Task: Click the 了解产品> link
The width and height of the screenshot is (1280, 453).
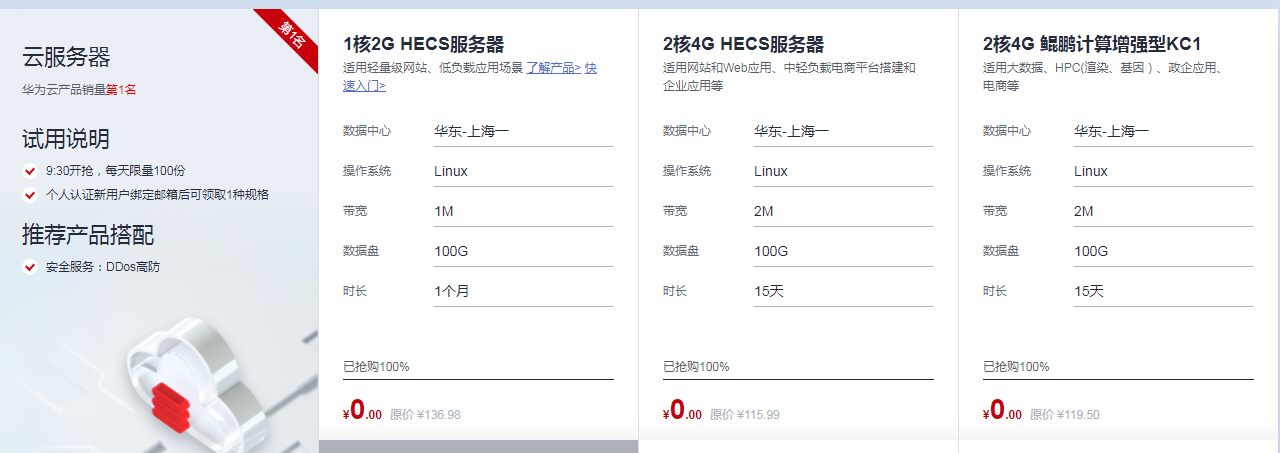Action: pos(554,68)
